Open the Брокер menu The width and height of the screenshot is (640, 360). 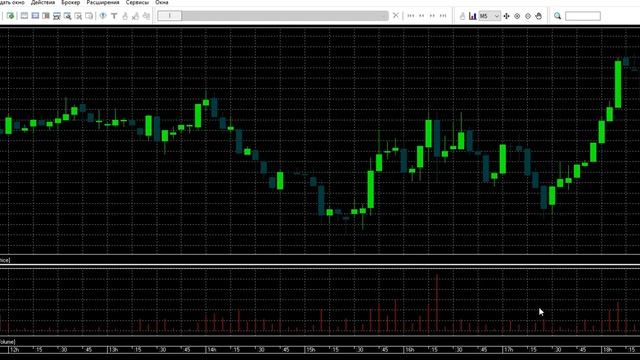[x=71, y=2]
